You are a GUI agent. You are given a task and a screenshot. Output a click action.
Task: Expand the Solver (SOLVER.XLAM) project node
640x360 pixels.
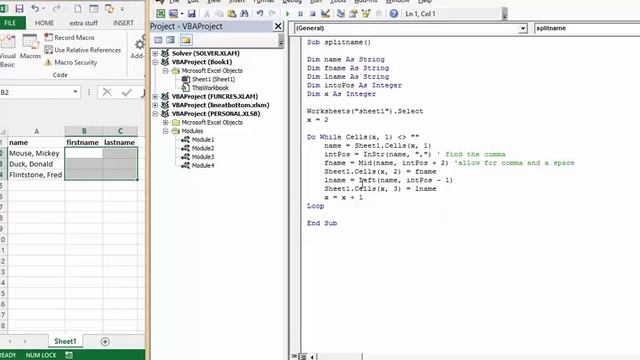coord(155,53)
